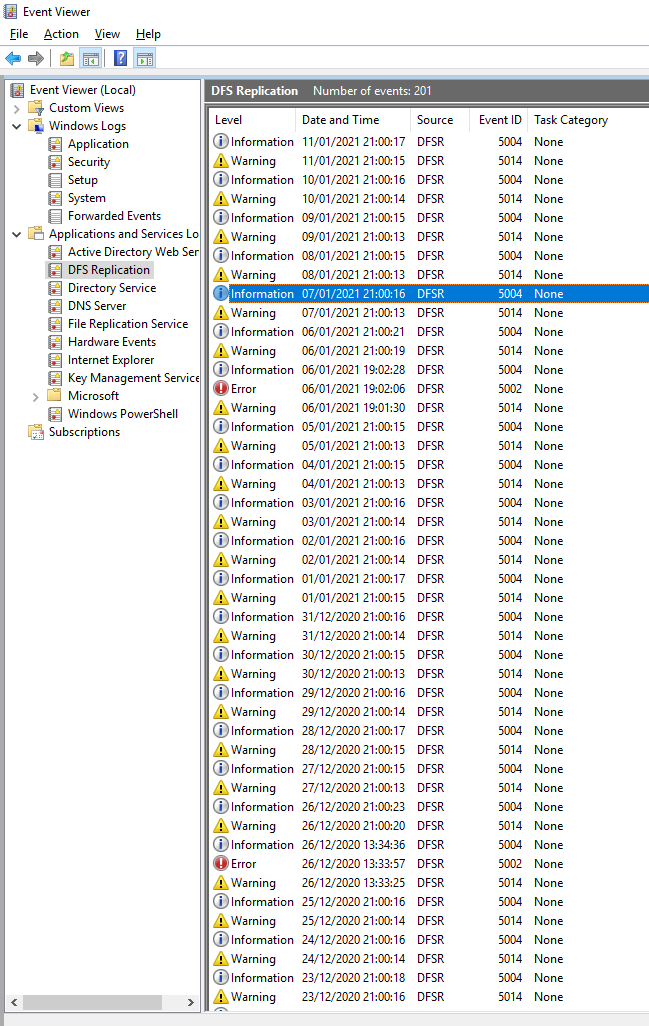The width and height of the screenshot is (649, 1026).
Task: Select Directory Service log
Action: (x=112, y=288)
